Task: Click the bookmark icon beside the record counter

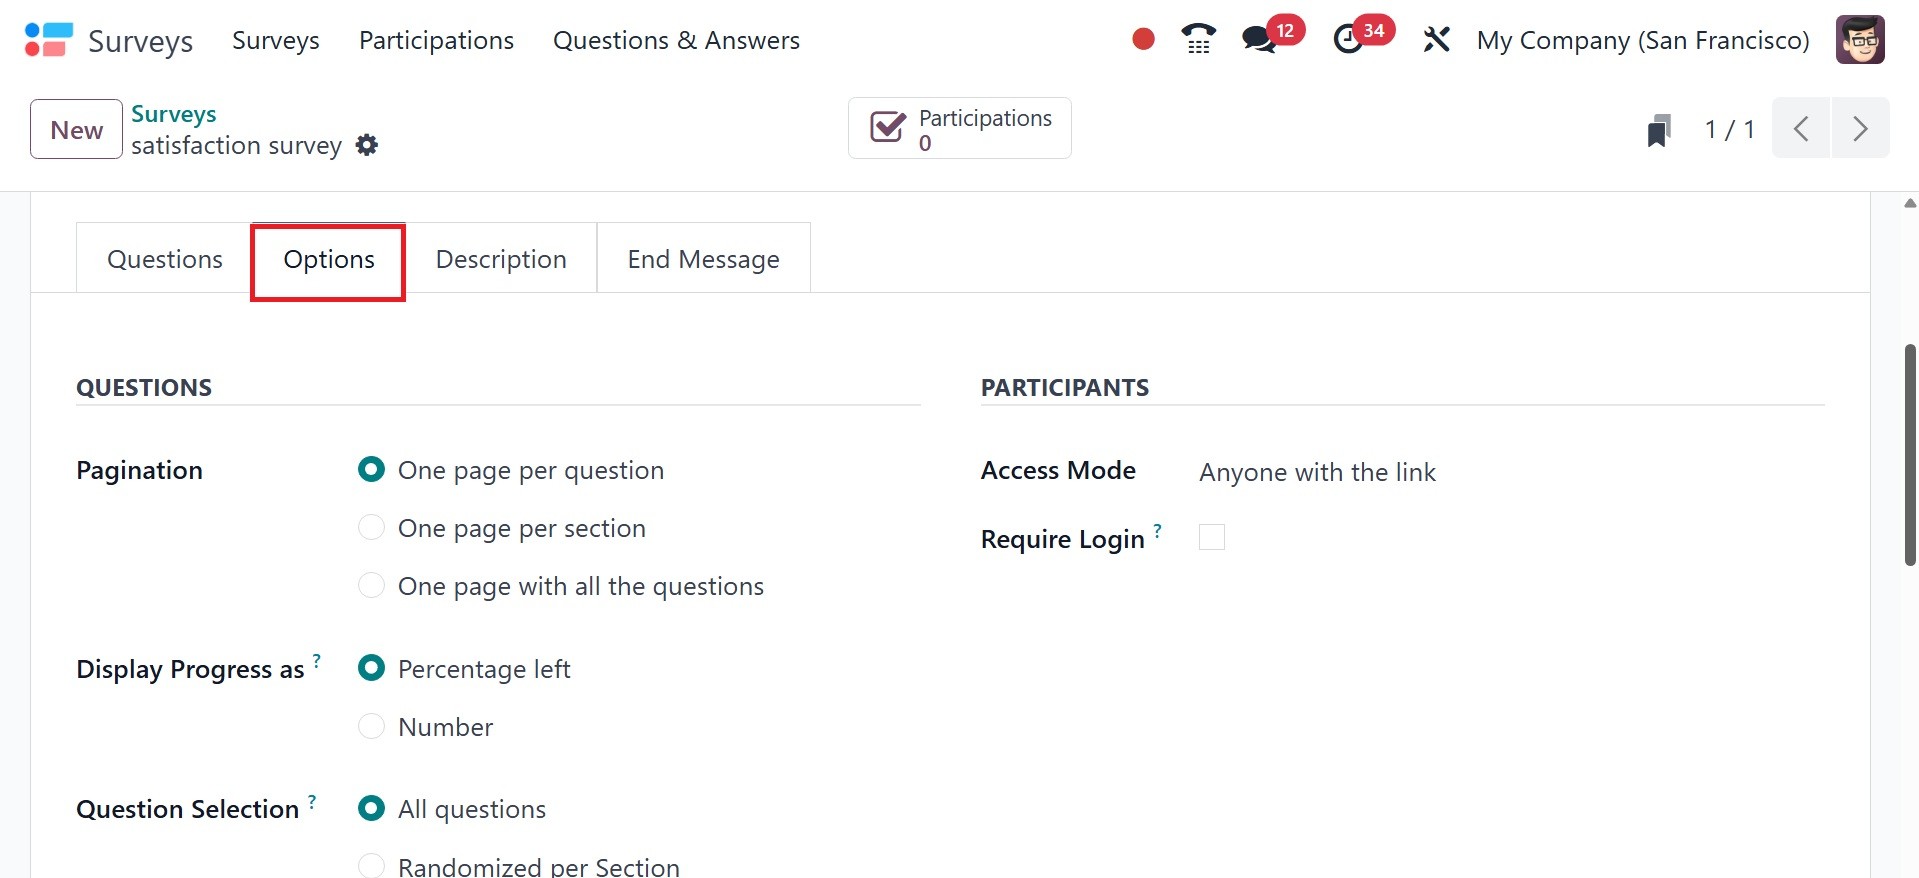Action: point(1658,130)
